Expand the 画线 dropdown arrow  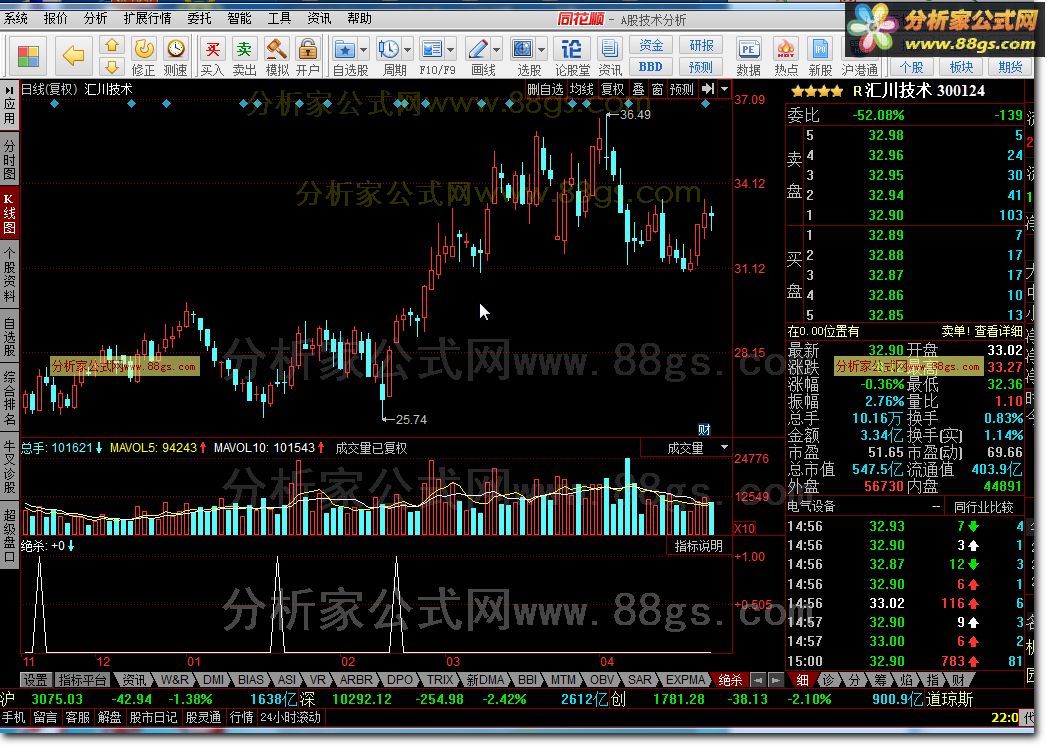(x=496, y=49)
